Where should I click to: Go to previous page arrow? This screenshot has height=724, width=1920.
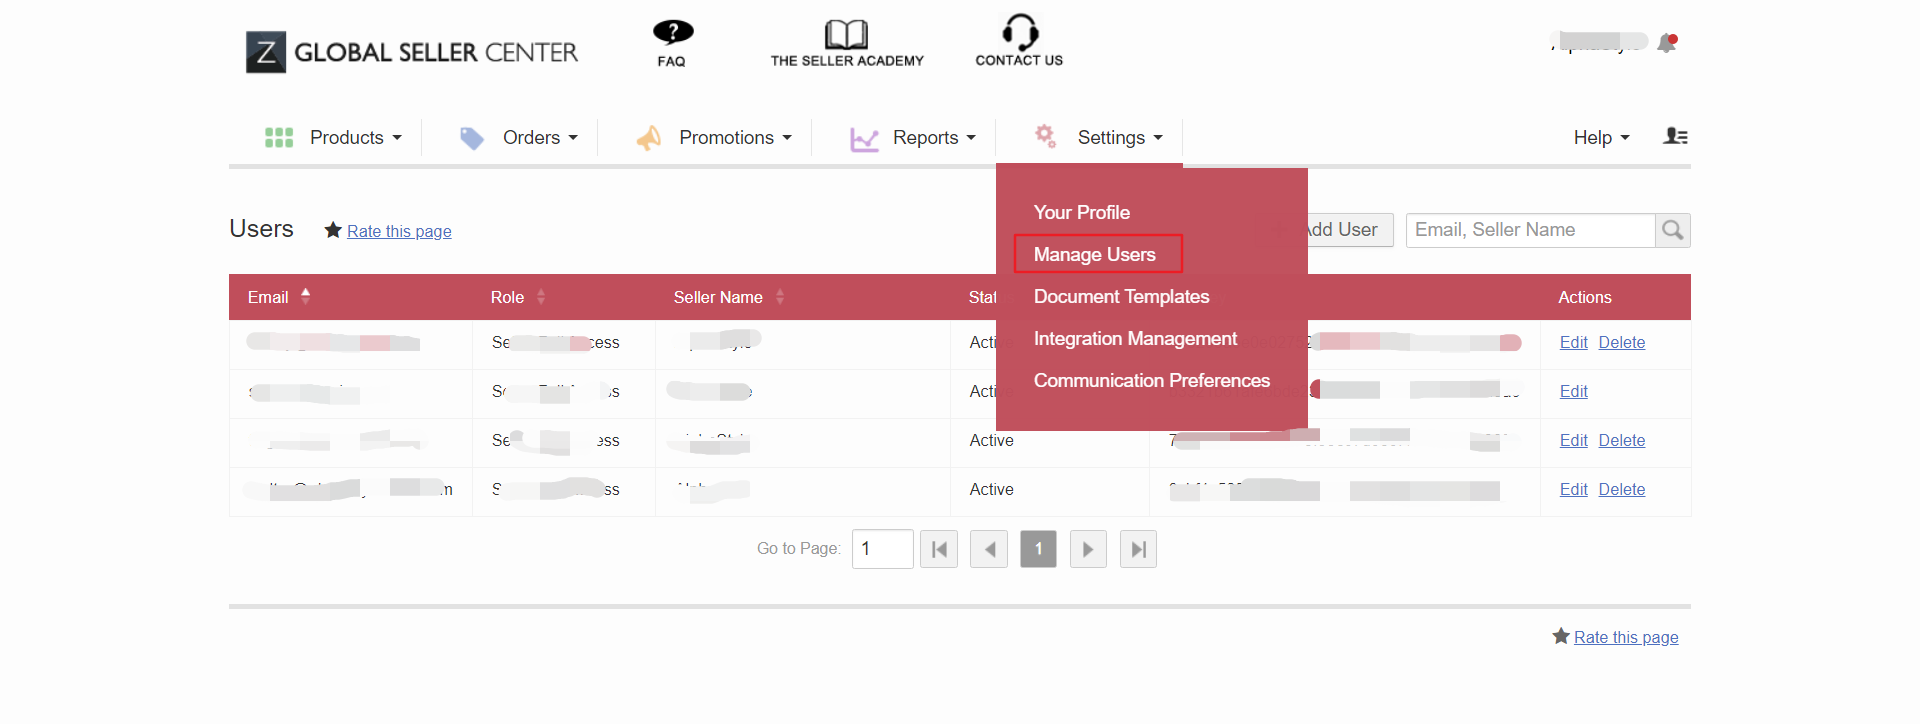[x=989, y=549]
